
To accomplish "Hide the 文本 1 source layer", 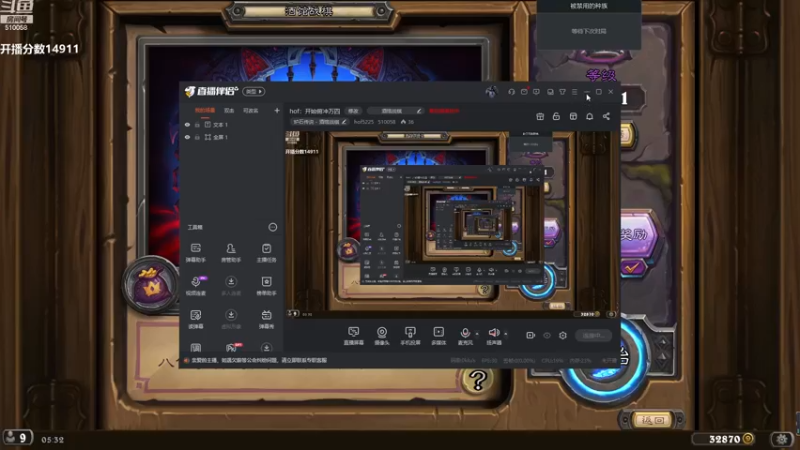I will (187, 124).
